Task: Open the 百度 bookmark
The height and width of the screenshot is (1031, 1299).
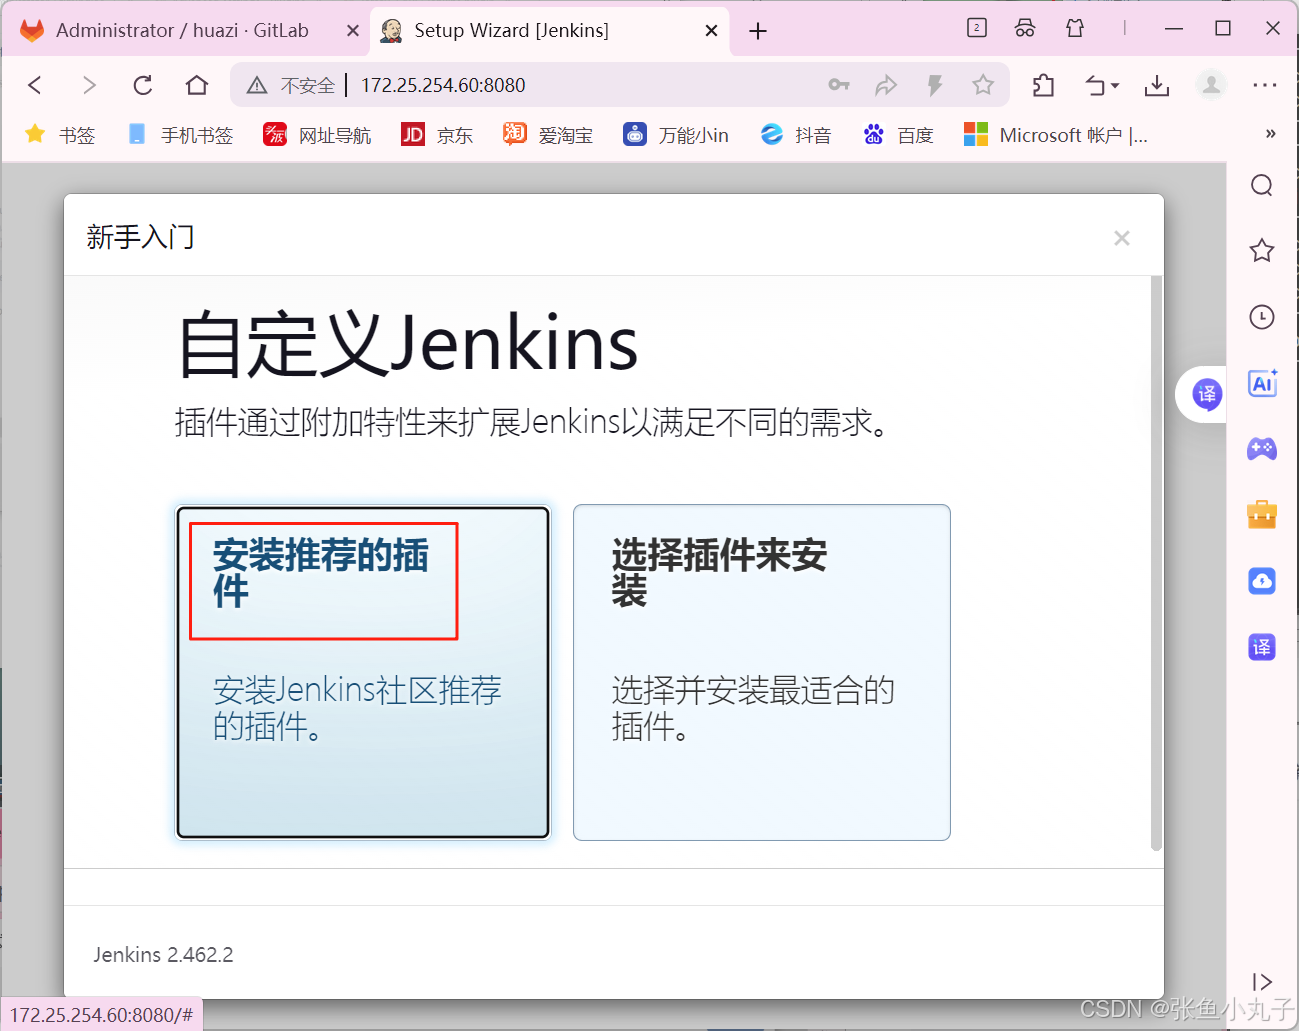Action: pyautogui.click(x=899, y=135)
